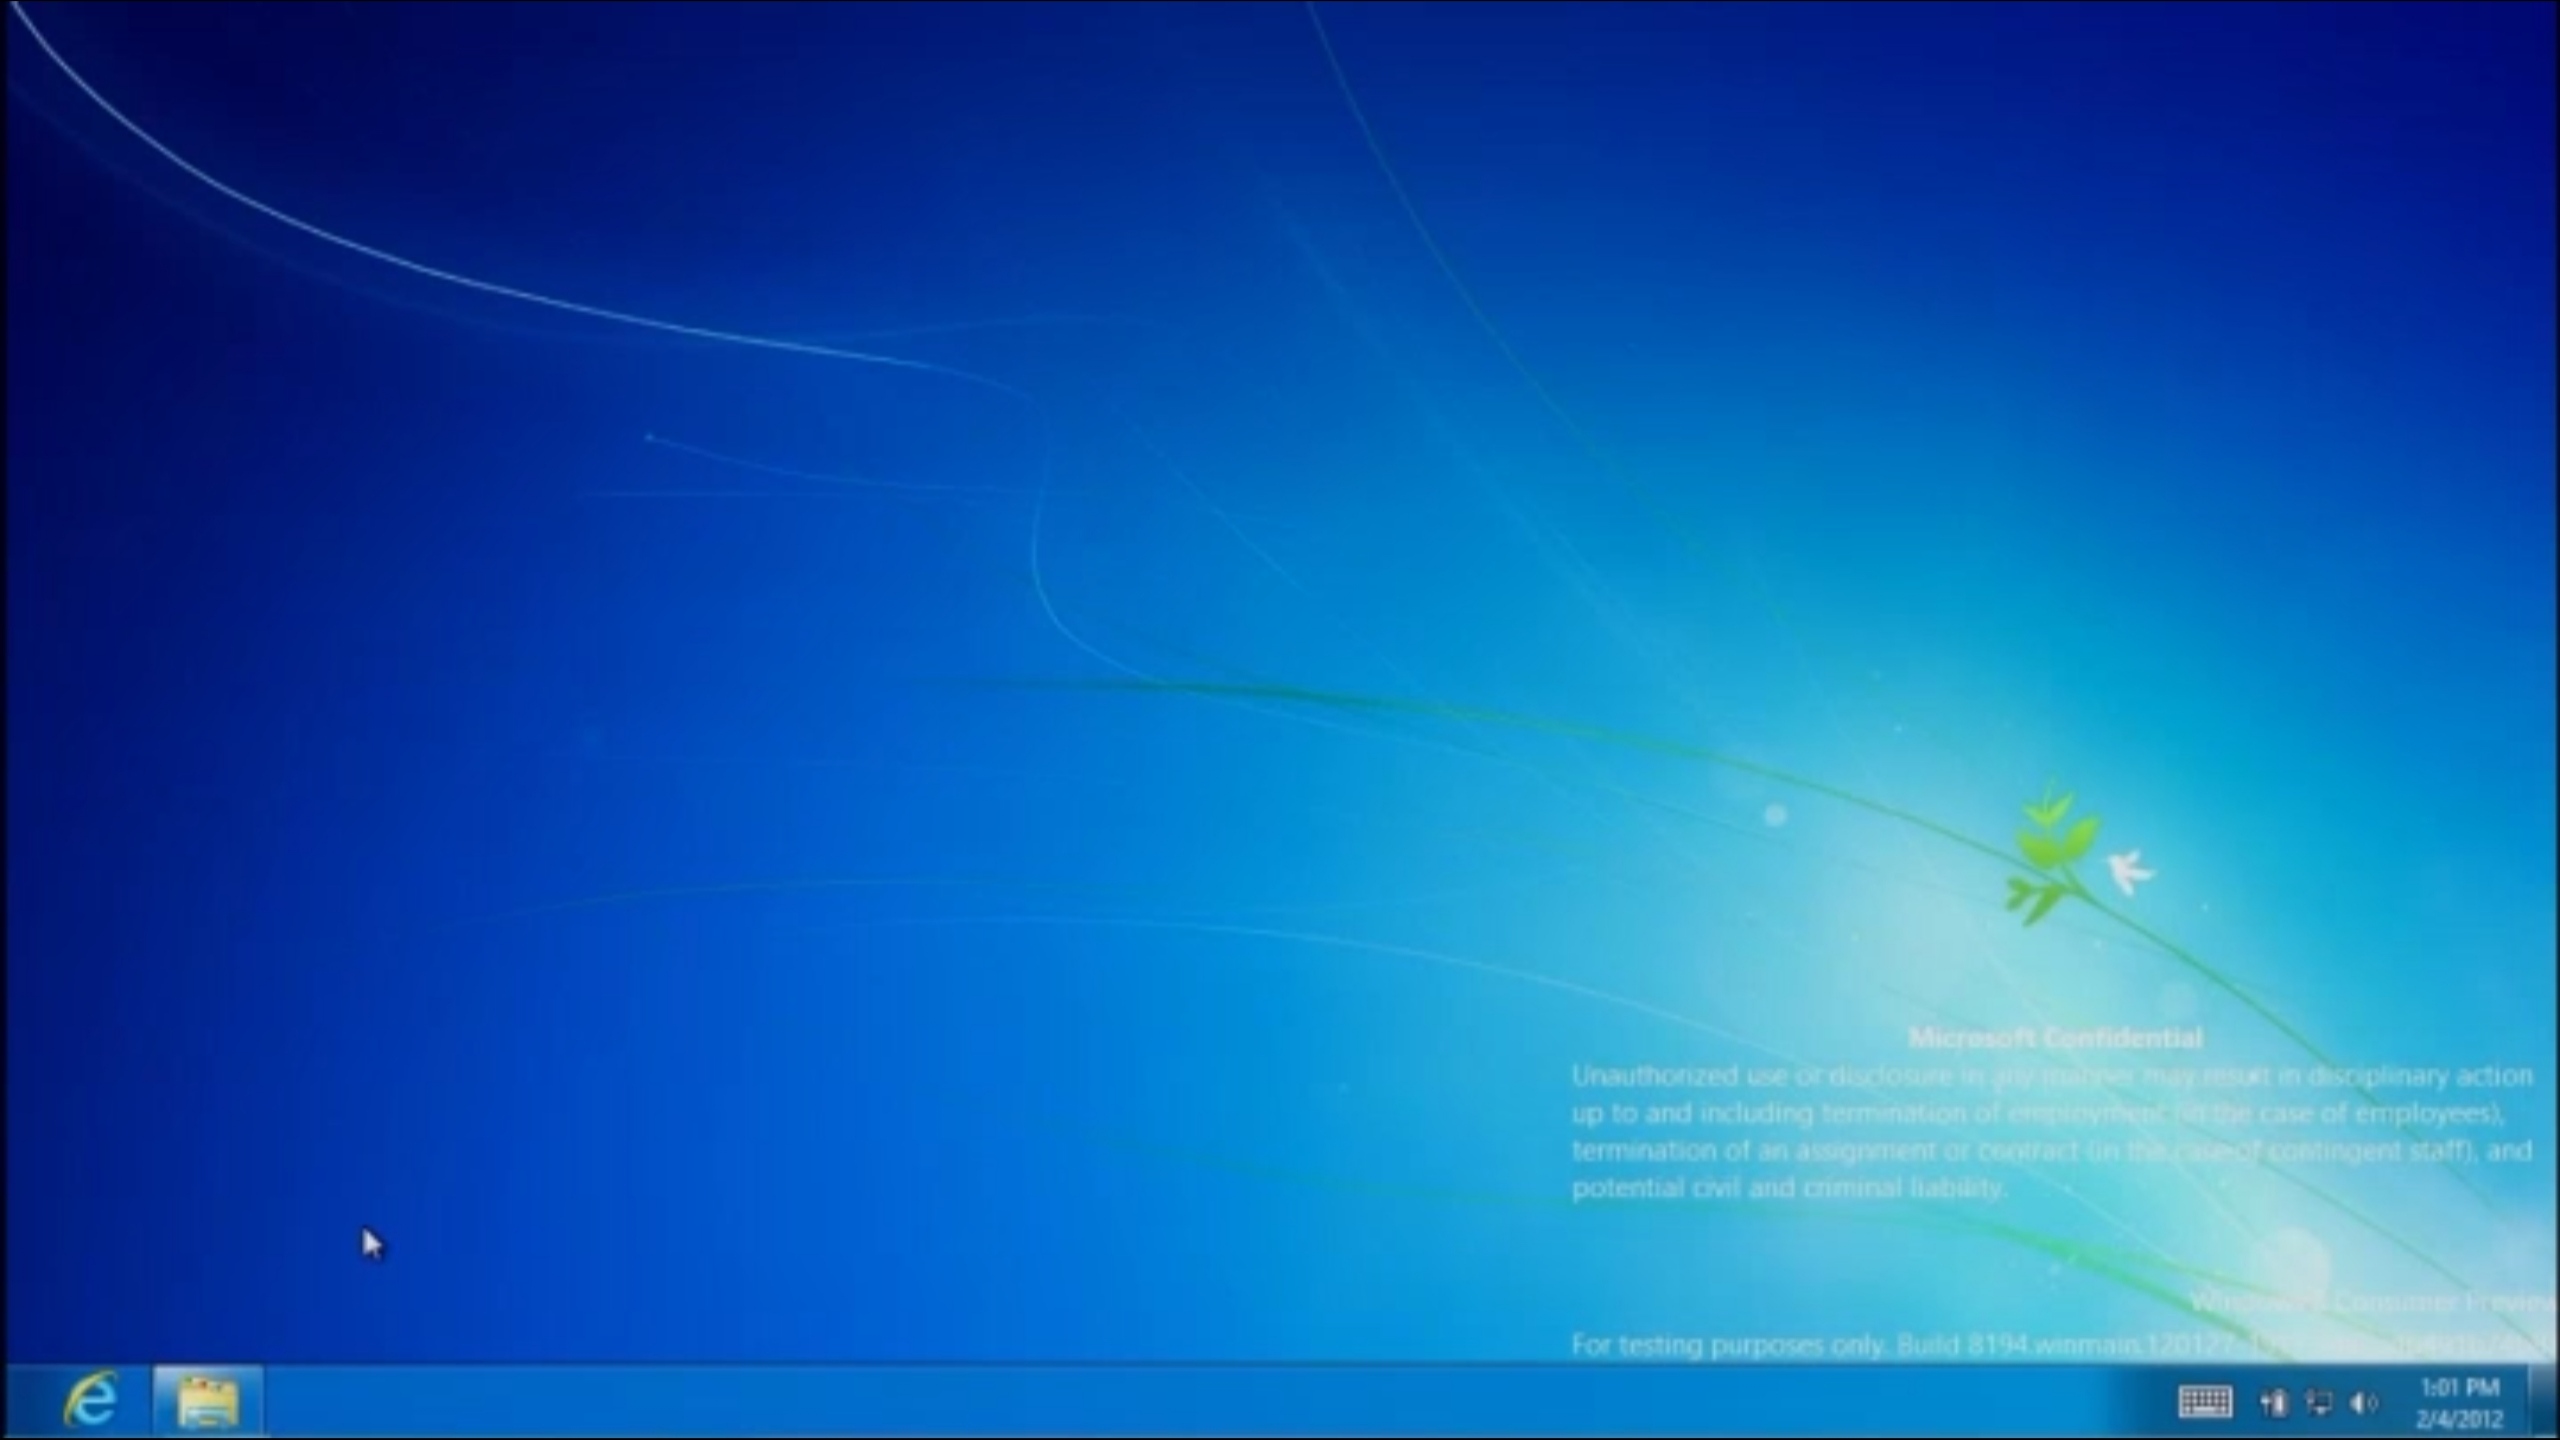2560x1440 pixels.
Task: Click the 'potential civil and criminal liability' text
Action: [1790, 1188]
